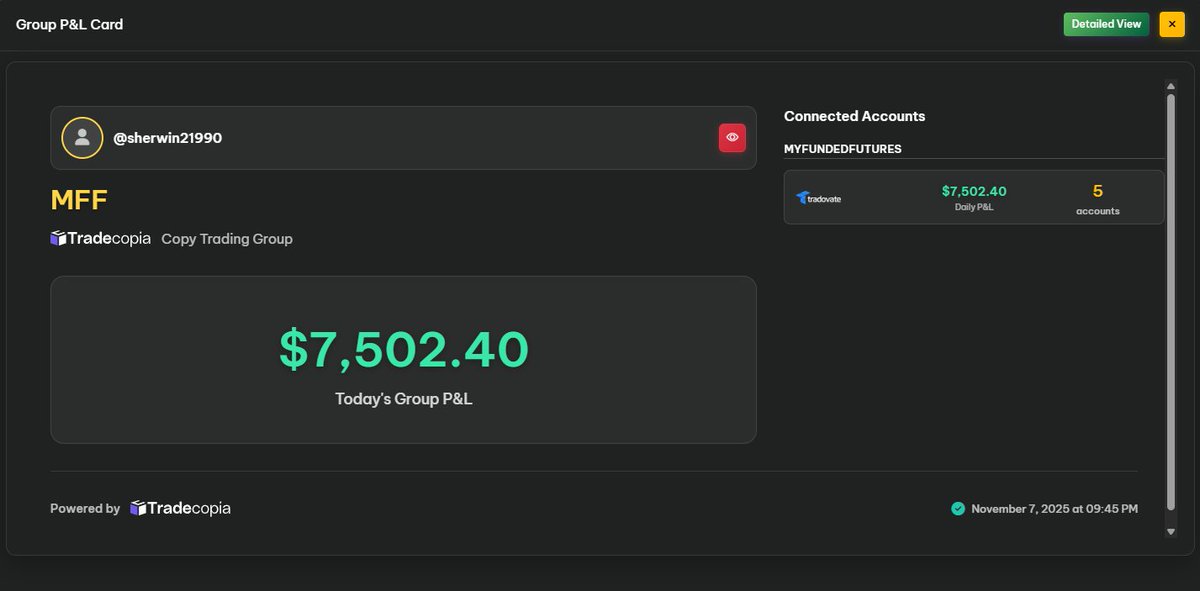Toggle the red eye visibility button
The width and height of the screenshot is (1200, 591).
coord(732,138)
